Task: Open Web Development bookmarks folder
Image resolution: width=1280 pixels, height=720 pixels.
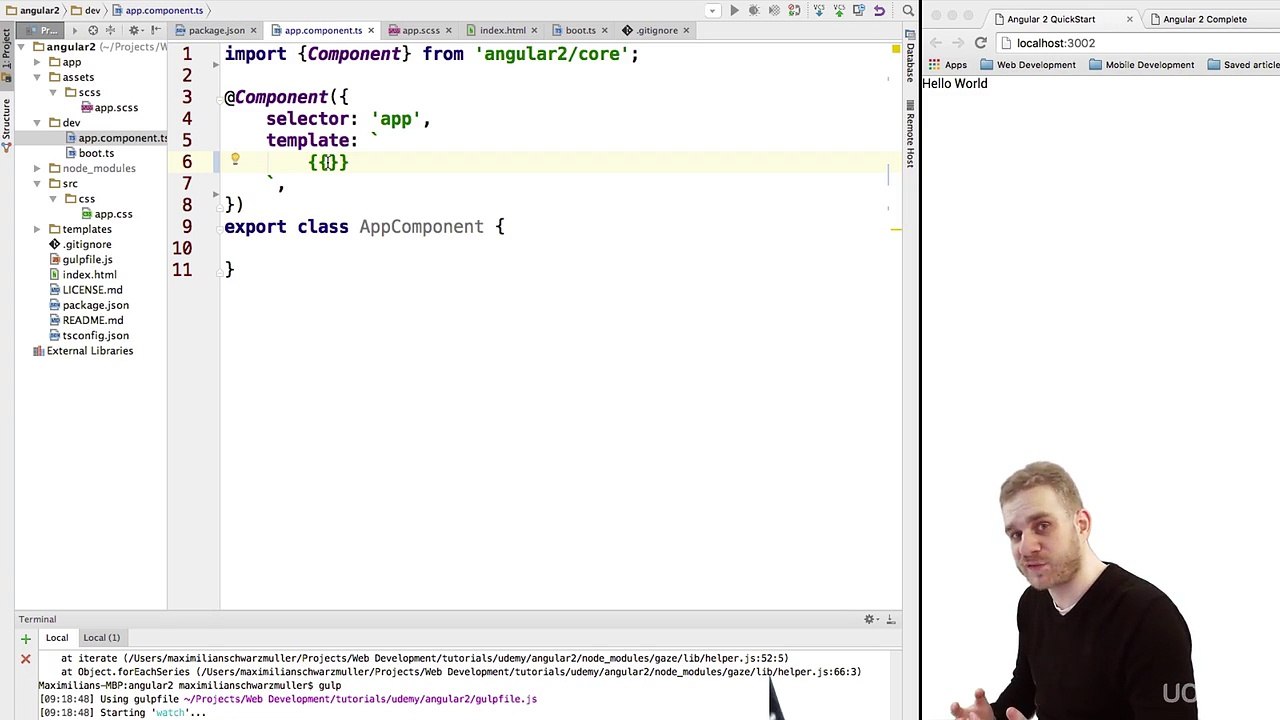Action: coord(1028,65)
